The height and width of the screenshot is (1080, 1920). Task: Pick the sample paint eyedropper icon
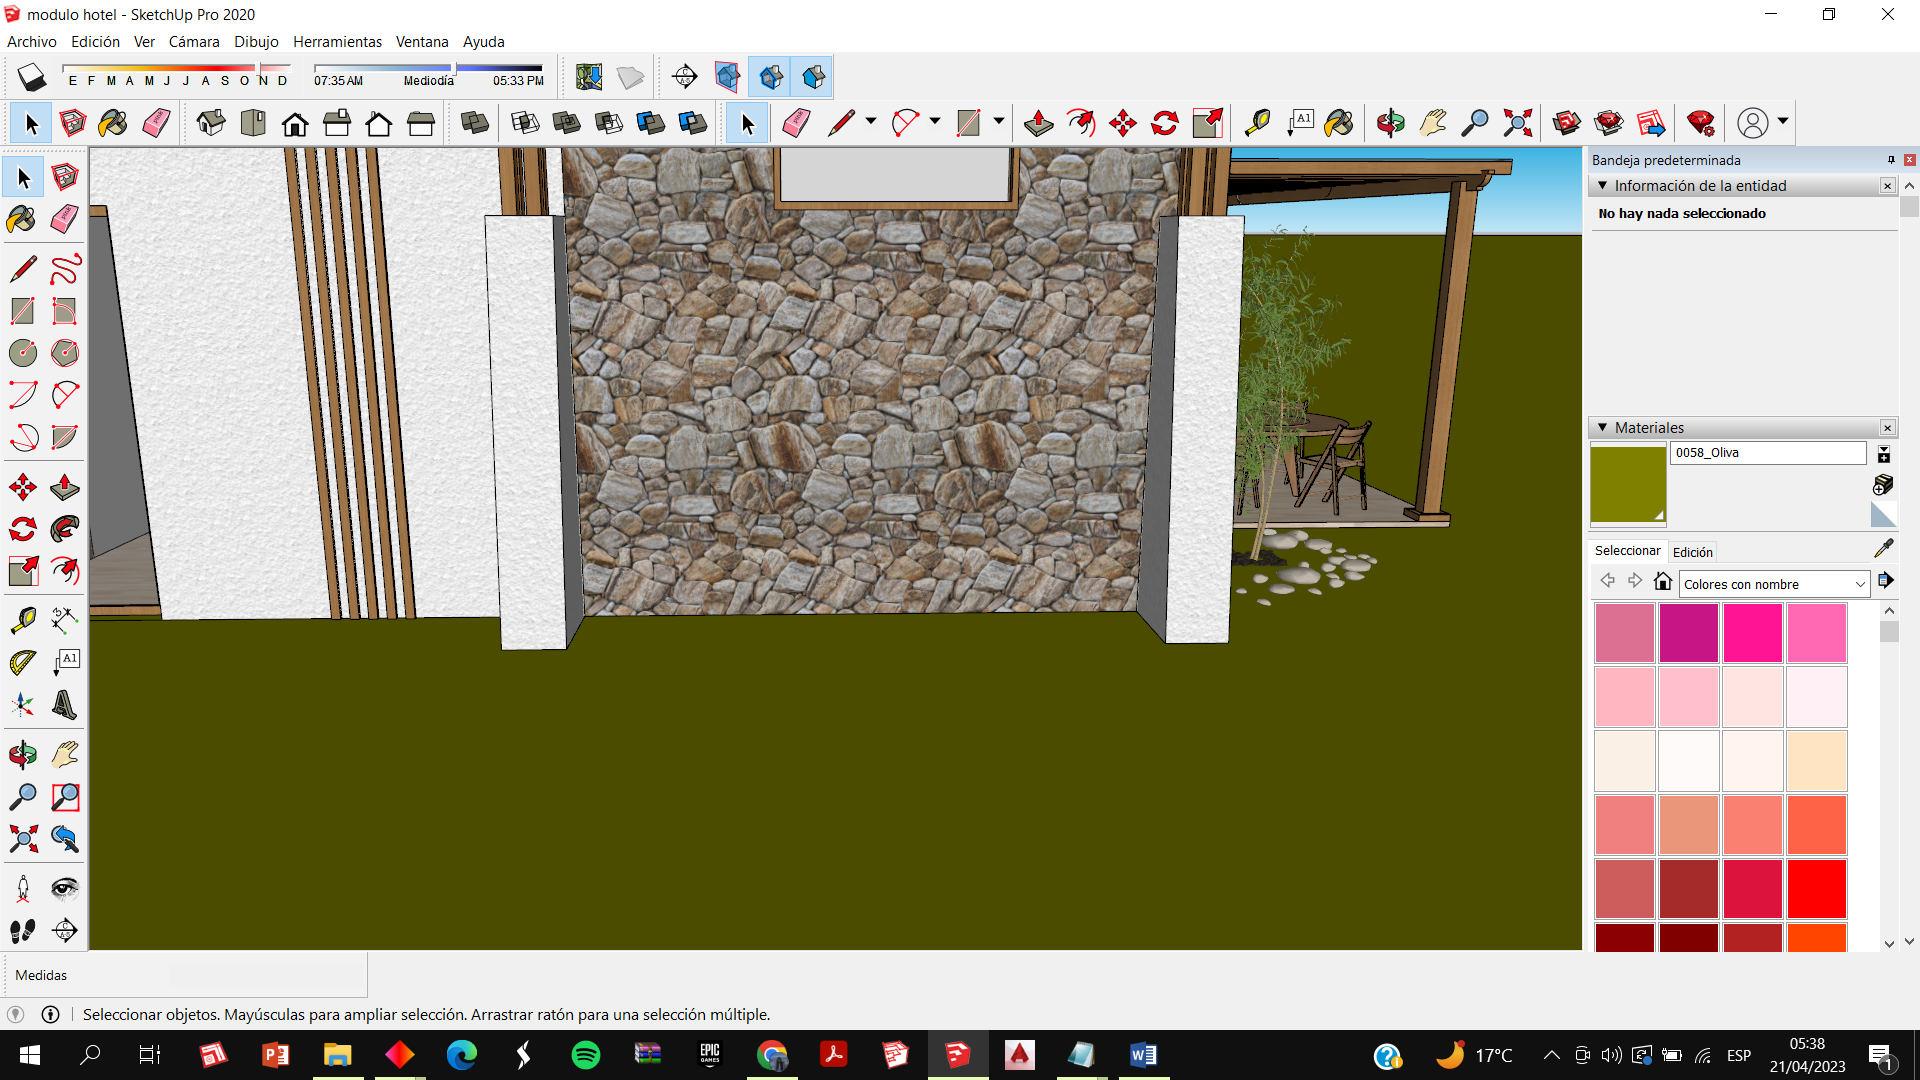tap(1883, 548)
